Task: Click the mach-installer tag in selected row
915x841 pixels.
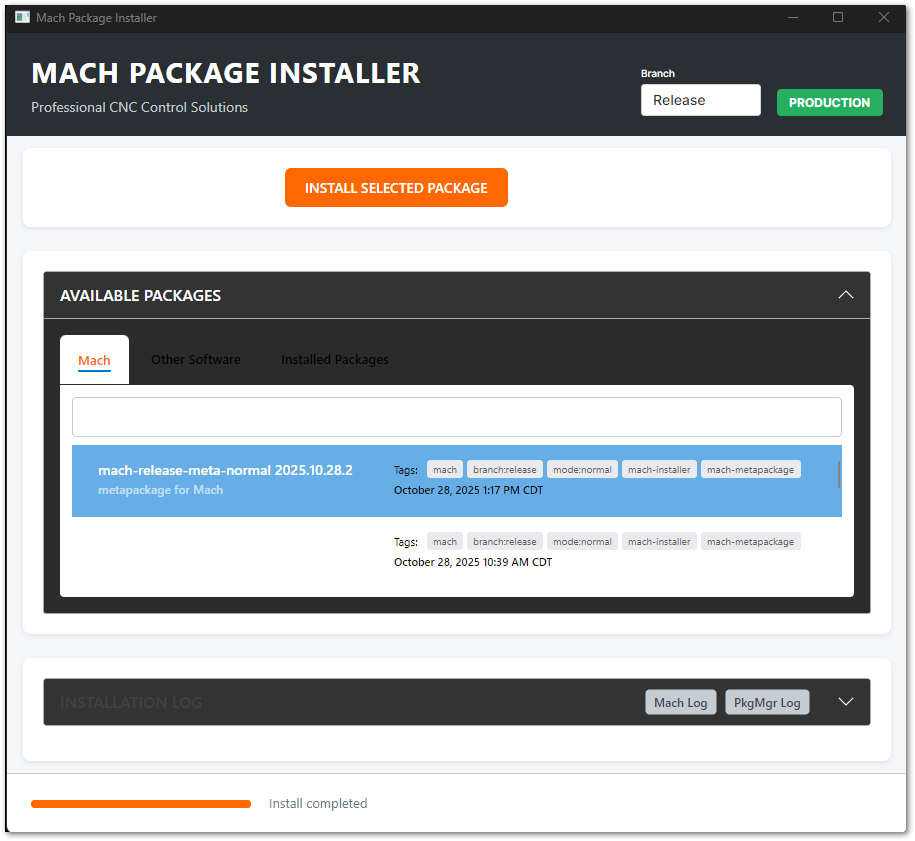Action: coord(659,469)
